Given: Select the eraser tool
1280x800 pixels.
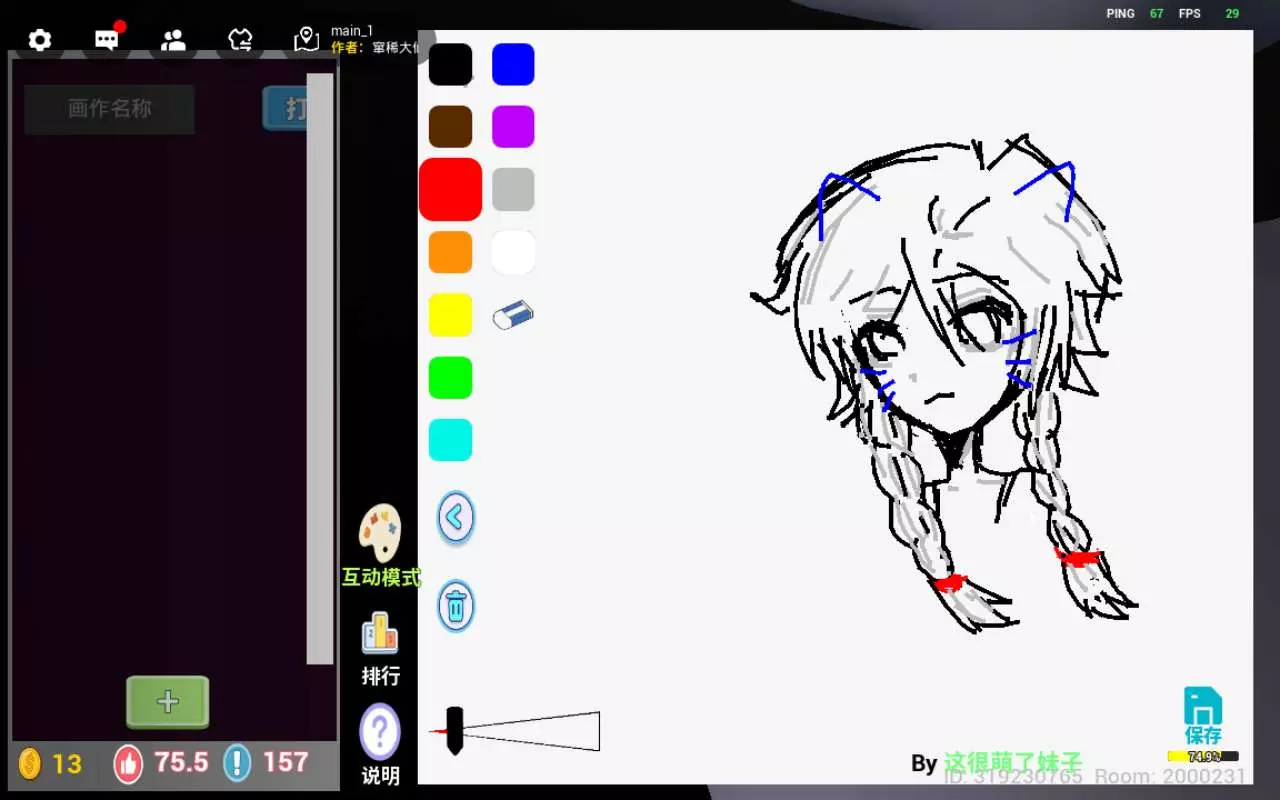Looking at the screenshot, I should click(513, 316).
